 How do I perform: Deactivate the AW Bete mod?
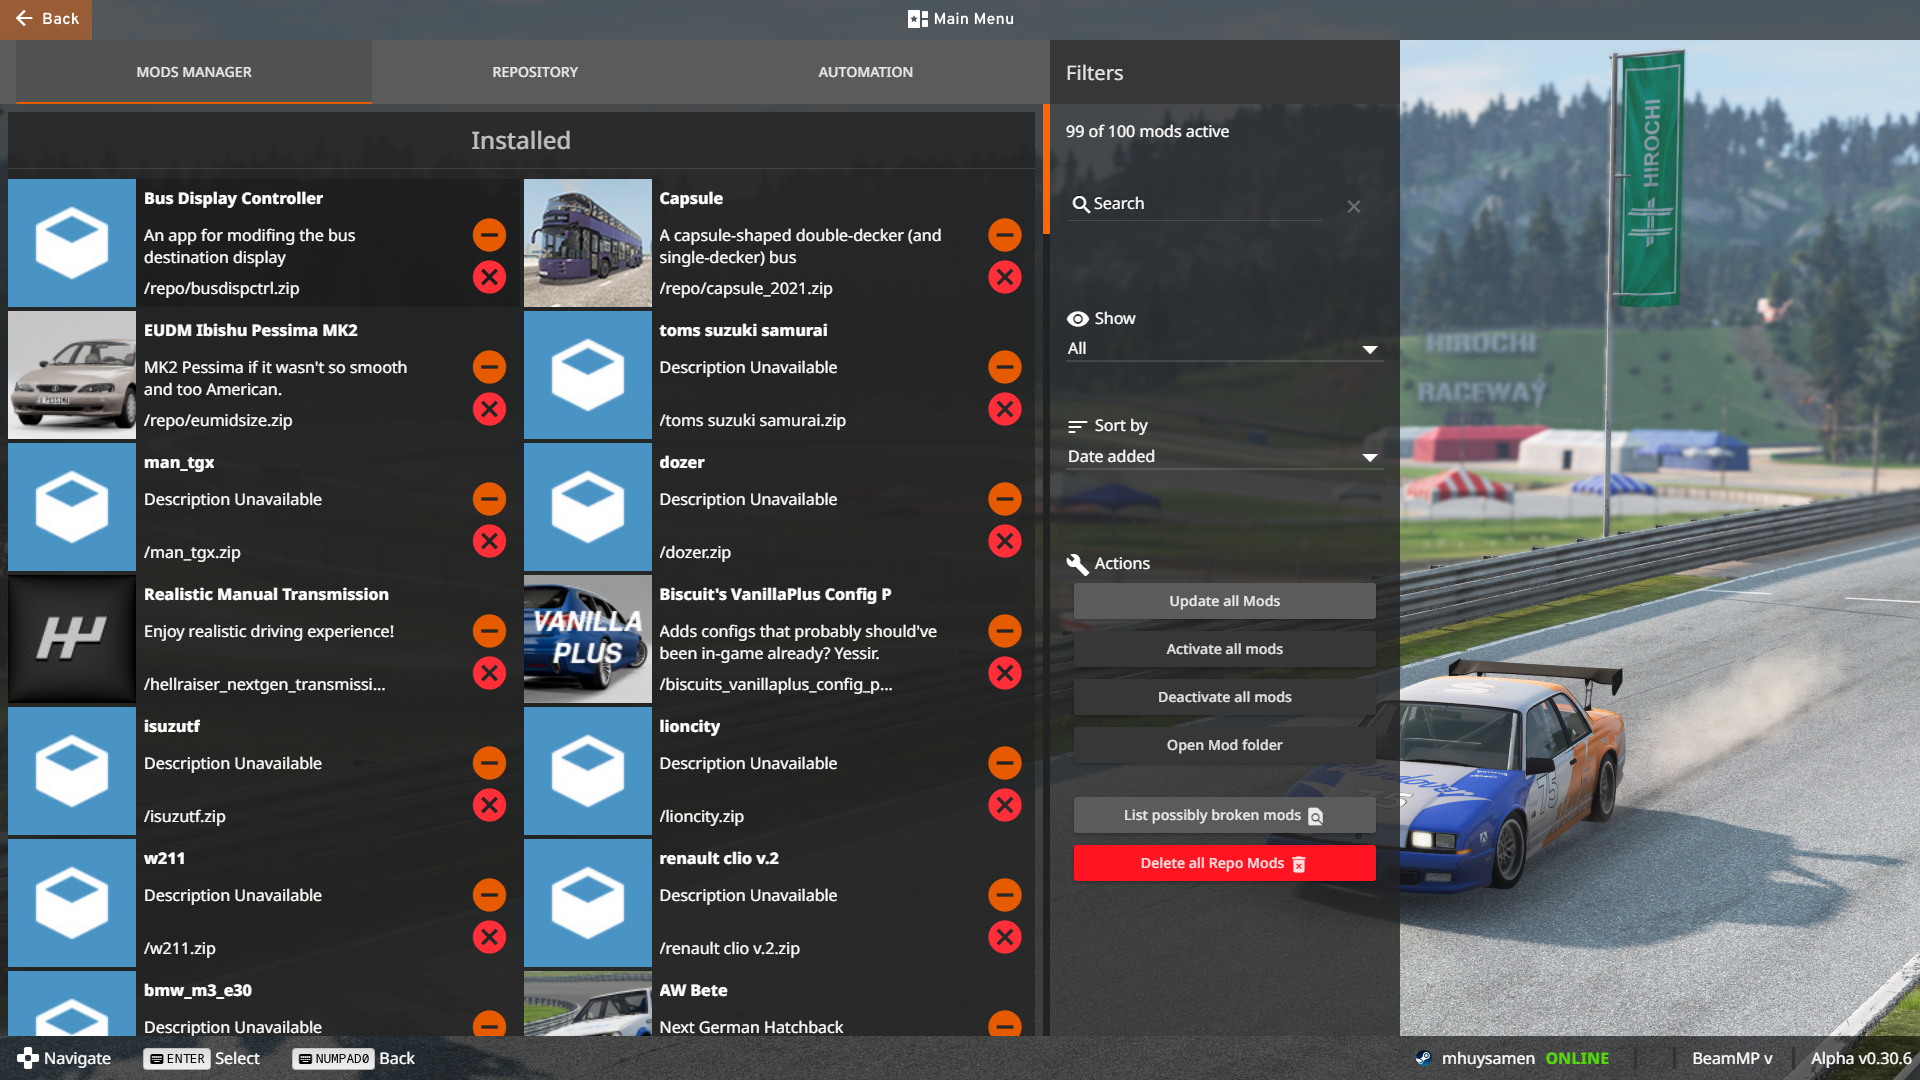[1005, 1023]
